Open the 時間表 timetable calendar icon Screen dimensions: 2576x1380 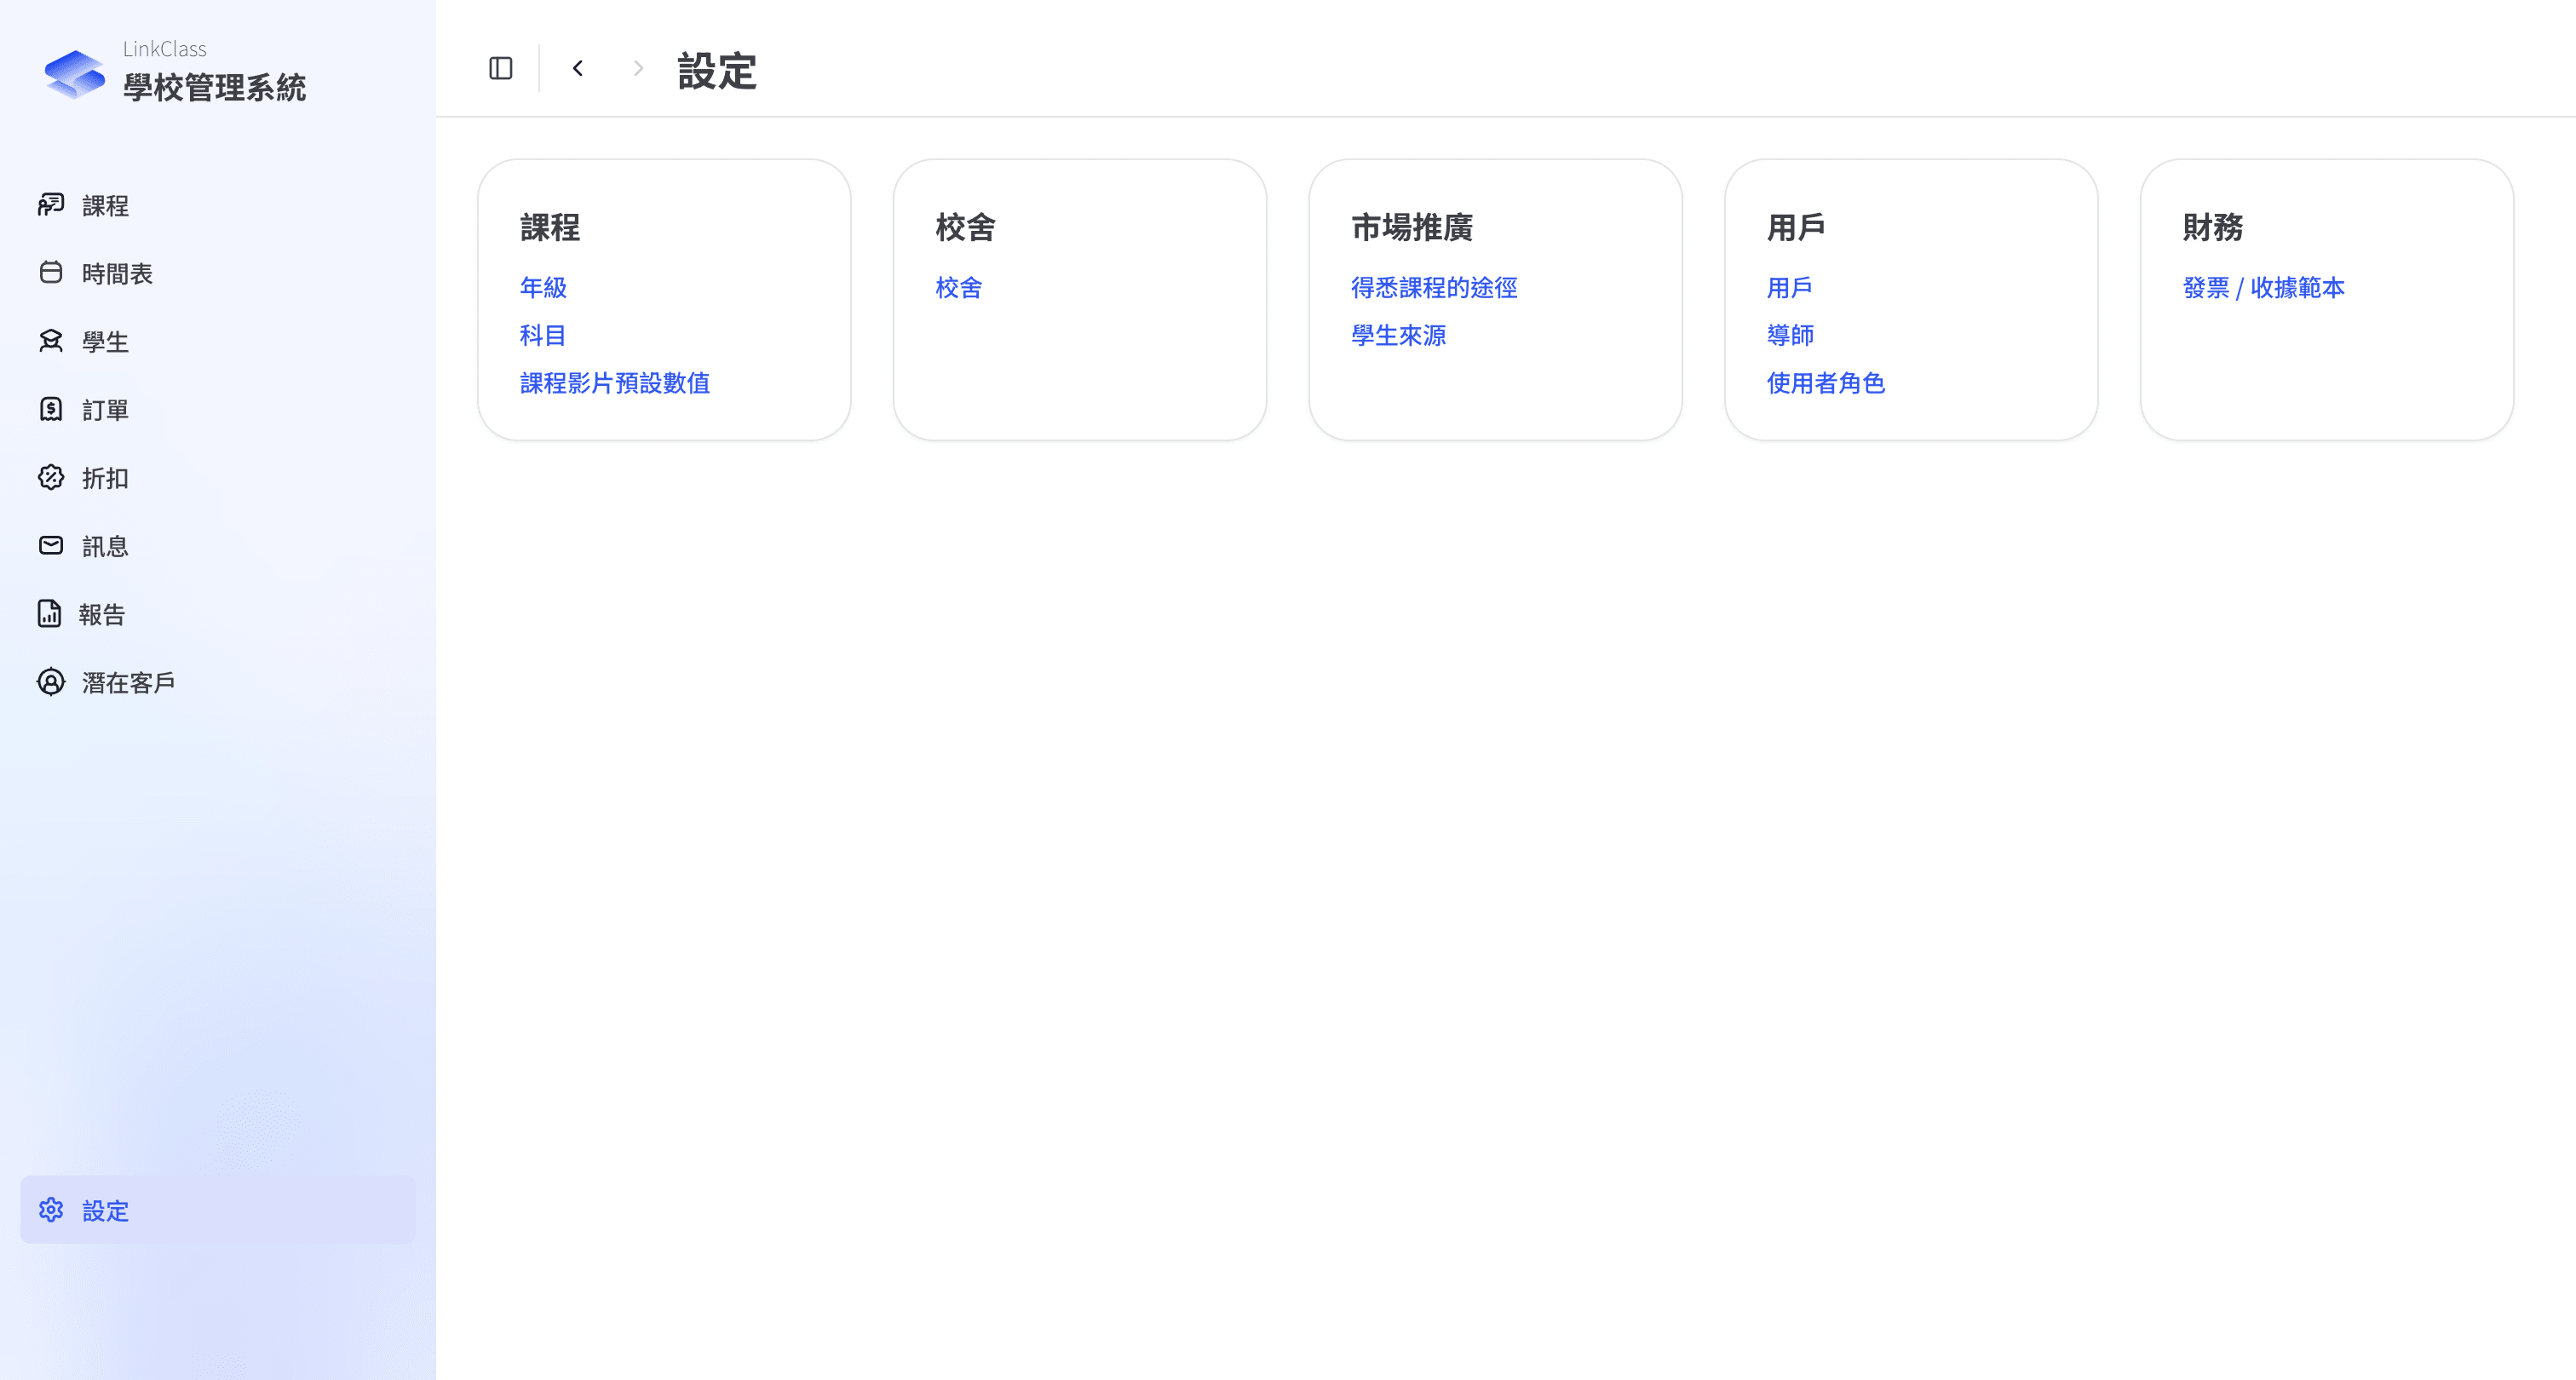pyautogui.click(x=51, y=273)
